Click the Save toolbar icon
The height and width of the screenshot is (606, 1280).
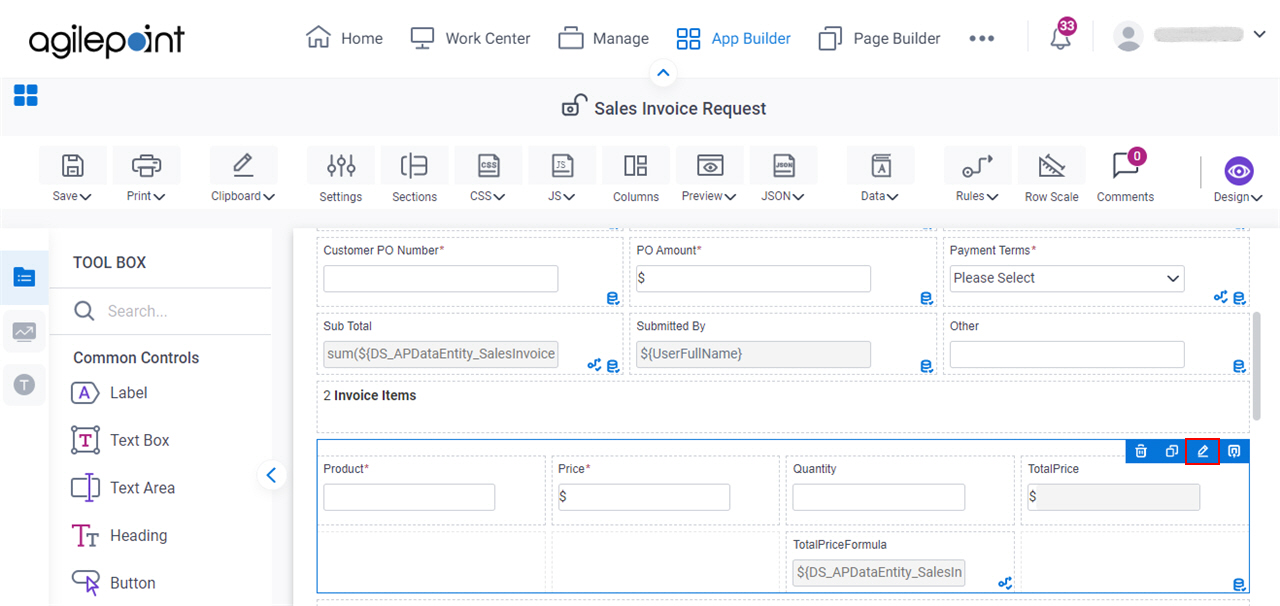pyautogui.click(x=73, y=165)
